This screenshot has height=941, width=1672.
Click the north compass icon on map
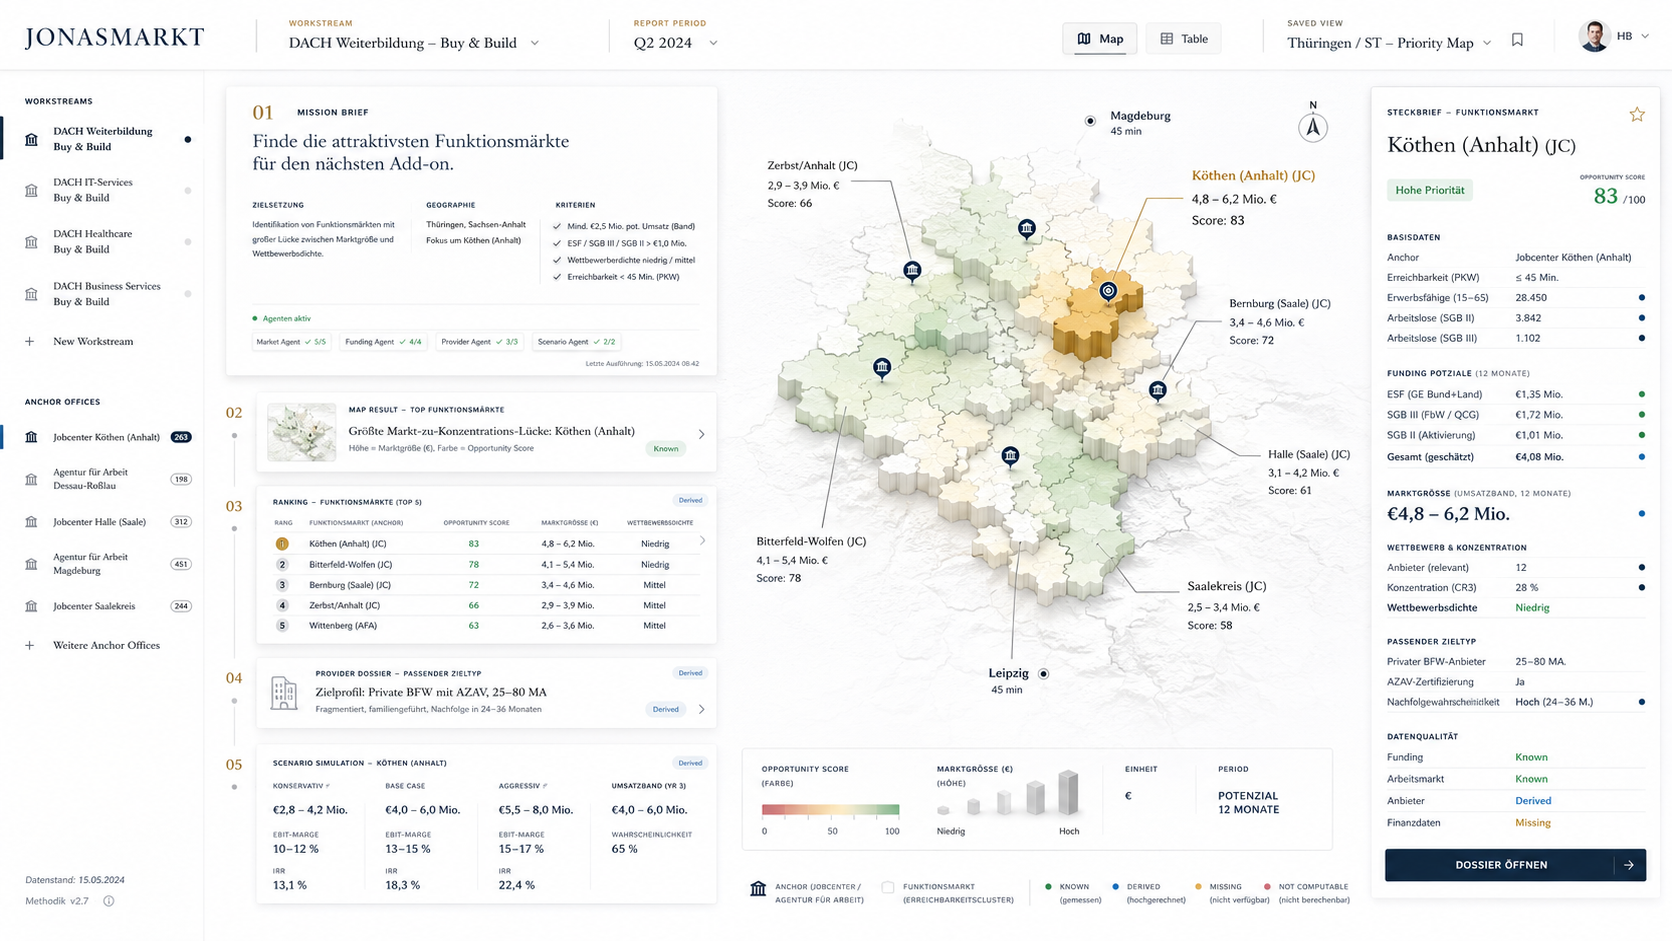click(1313, 127)
